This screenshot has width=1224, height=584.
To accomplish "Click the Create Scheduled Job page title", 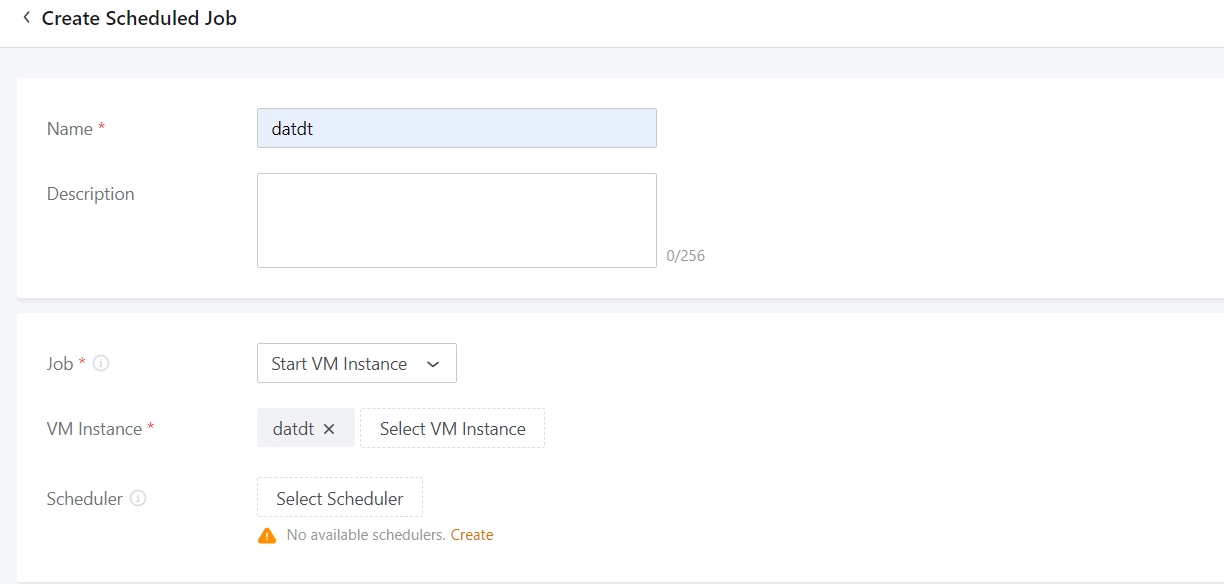I will tap(139, 18).
